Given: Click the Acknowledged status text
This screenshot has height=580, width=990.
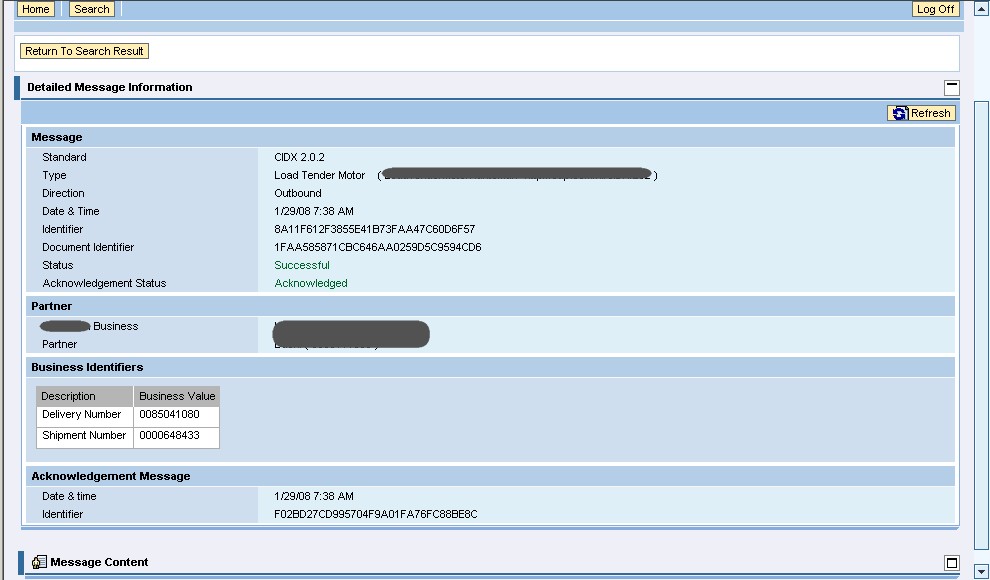Looking at the screenshot, I should [311, 283].
